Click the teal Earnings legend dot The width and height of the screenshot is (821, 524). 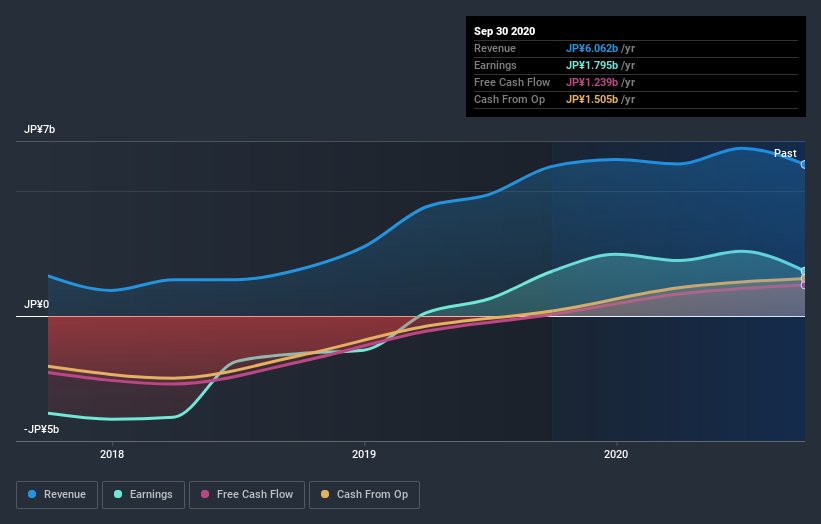[x=118, y=494]
